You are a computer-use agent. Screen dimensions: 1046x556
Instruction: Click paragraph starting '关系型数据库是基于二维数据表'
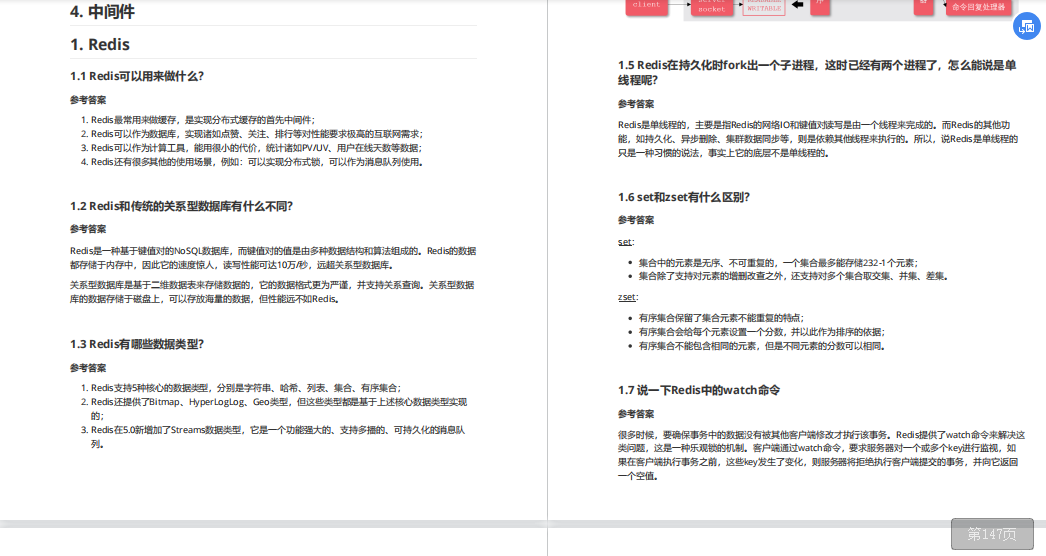[x=272, y=292]
